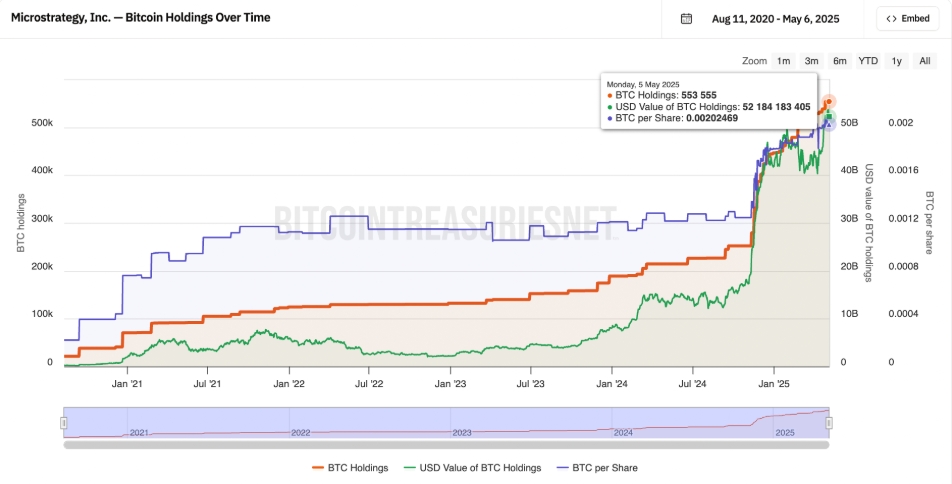Image resolution: width=952 pixels, height=484 pixels.
Task: Click the 2023 label in the navigator
Action: (461, 433)
